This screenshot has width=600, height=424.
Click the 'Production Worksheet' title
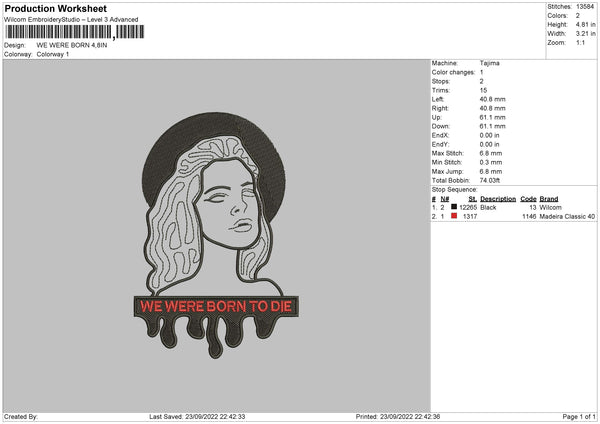pos(55,8)
